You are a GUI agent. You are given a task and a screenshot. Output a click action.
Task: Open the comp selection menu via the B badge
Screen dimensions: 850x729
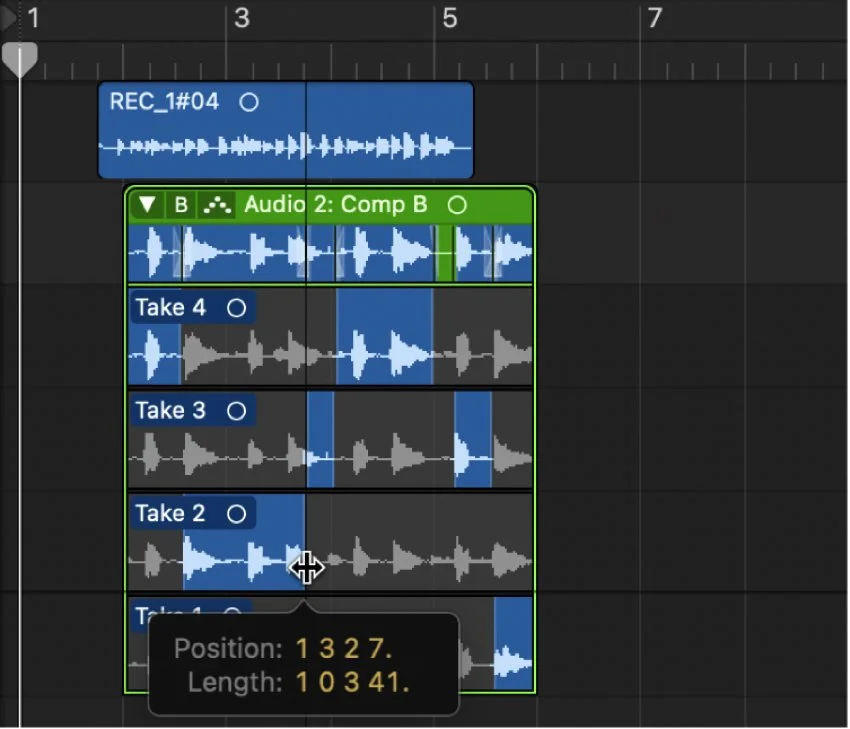181,204
